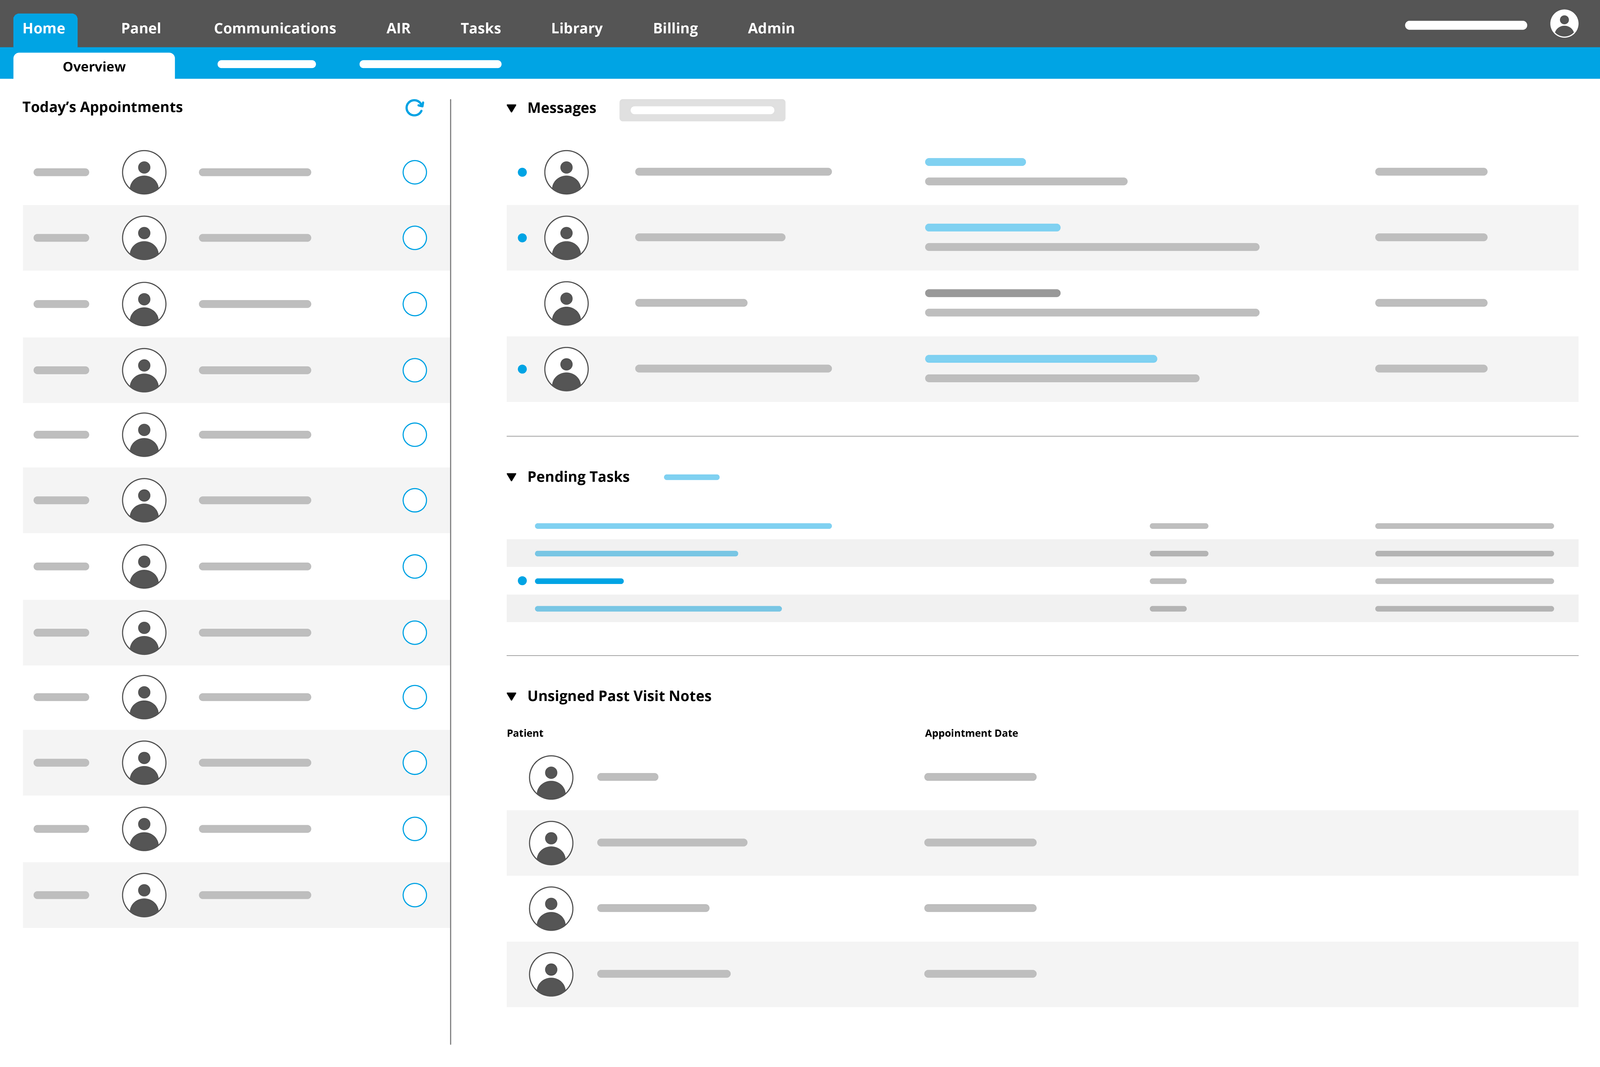The height and width of the screenshot is (1067, 1600).
Task: Mark the last appointment's status circle
Action: (x=414, y=895)
